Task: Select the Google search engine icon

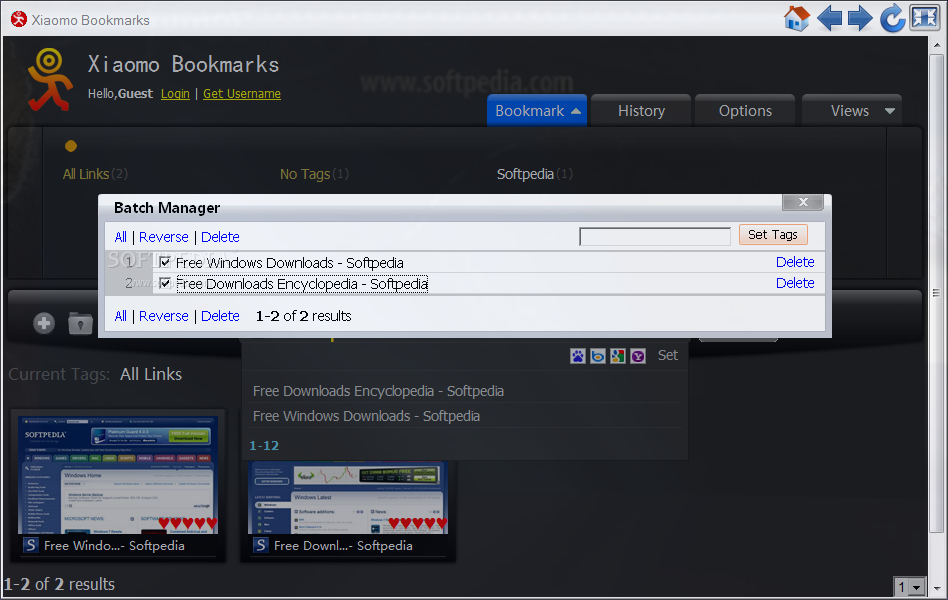Action: click(617, 356)
